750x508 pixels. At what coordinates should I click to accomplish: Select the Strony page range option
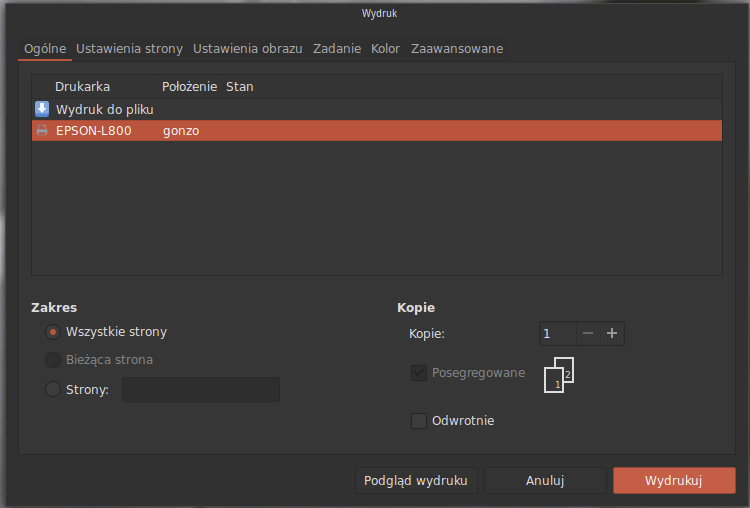pyautogui.click(x=53, y=389)
